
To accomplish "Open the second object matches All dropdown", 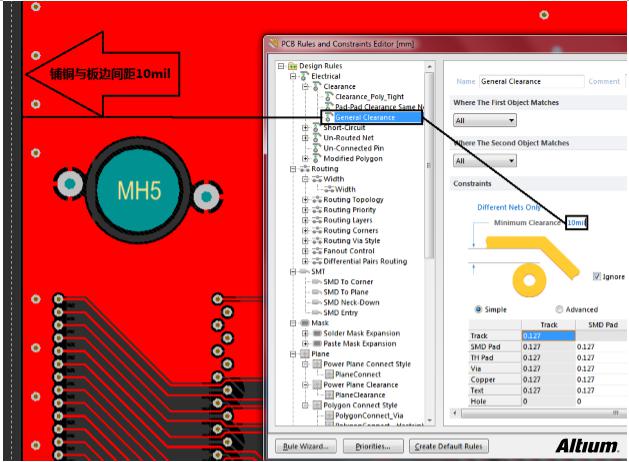I will point(484,160).
